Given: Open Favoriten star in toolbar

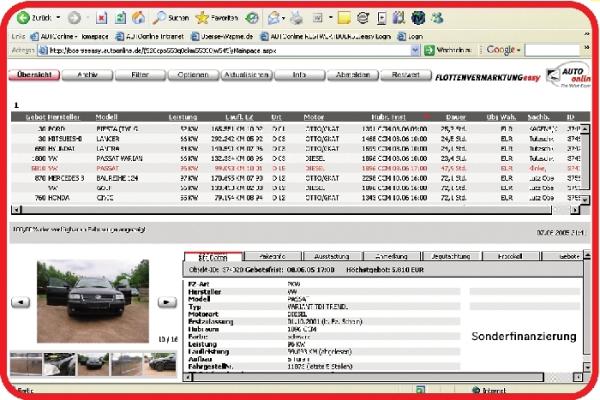Looking at the screenshot, I should pyautogui.click(x=214, y=18).
